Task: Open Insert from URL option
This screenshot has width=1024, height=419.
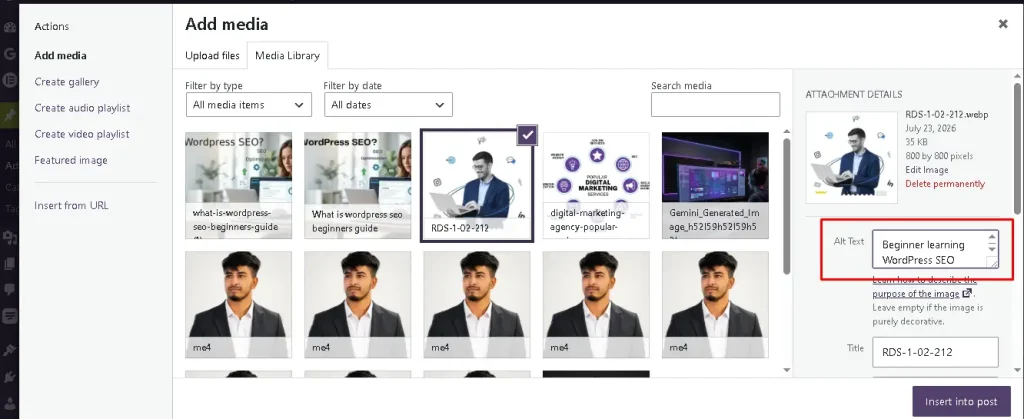Action: pyautogui.click(x=71, y=206)
